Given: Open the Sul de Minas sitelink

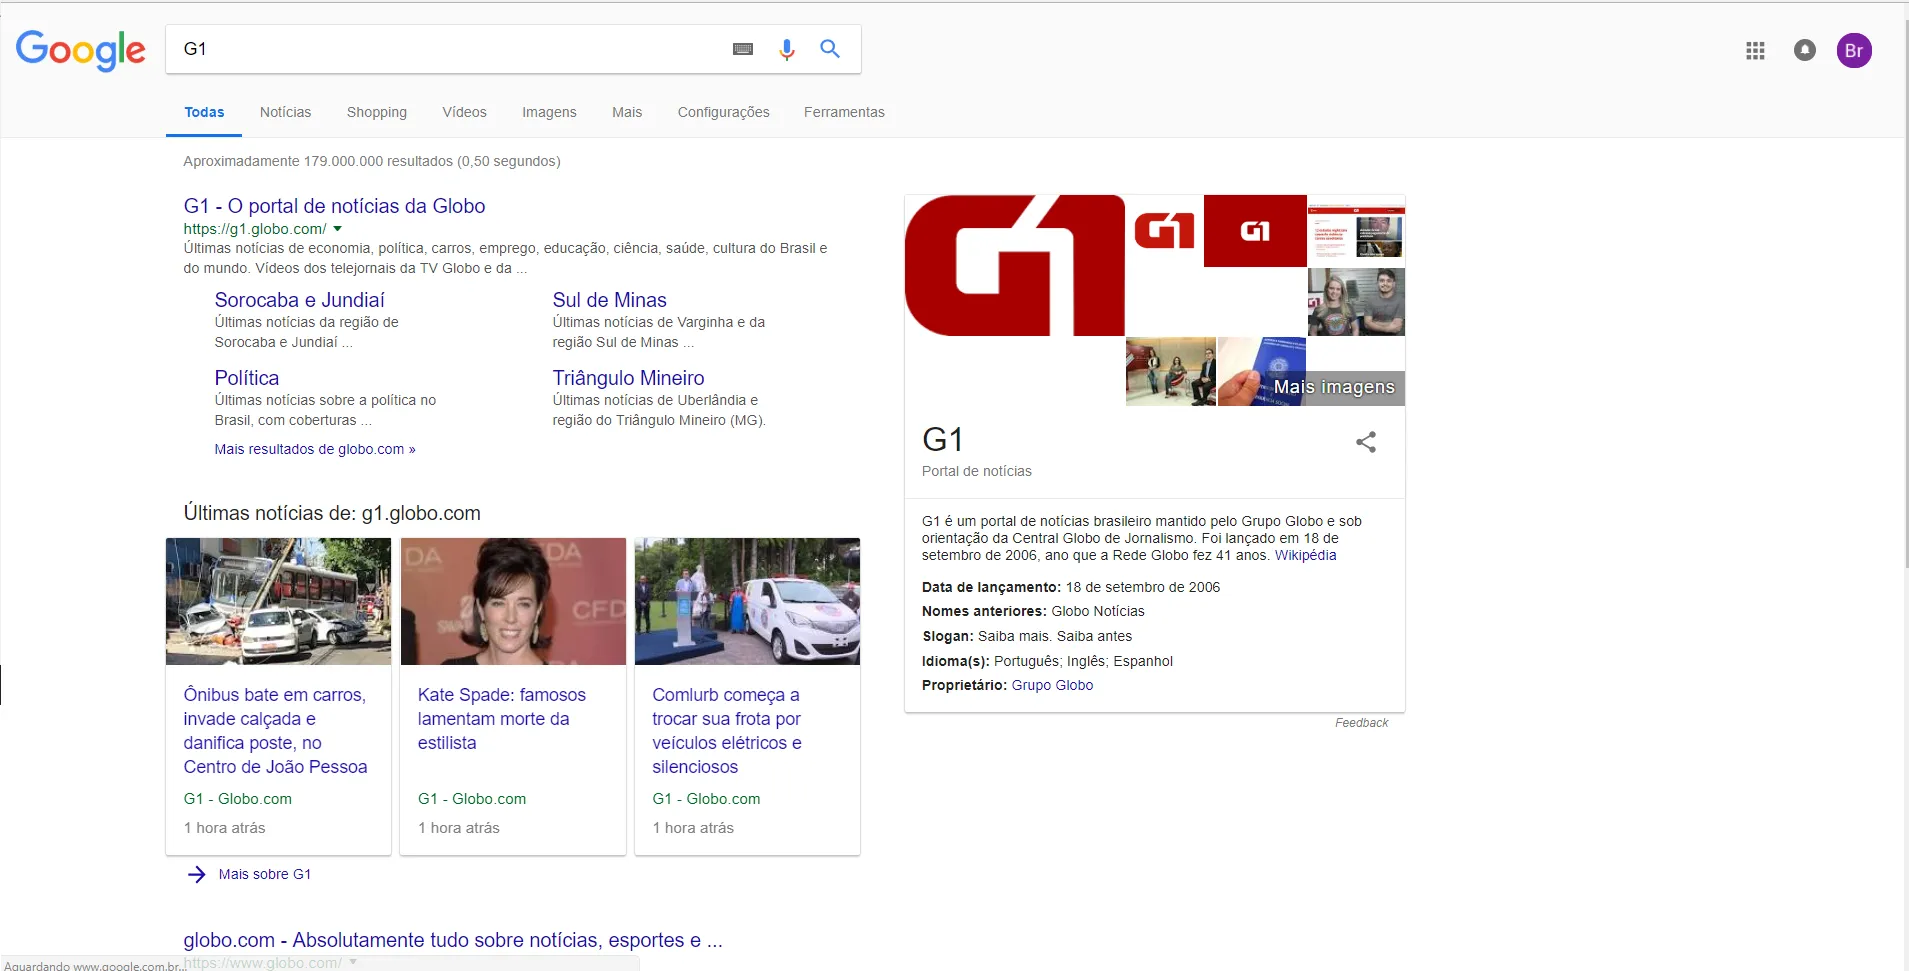Looking at the screenshot, I should (609, 300).
